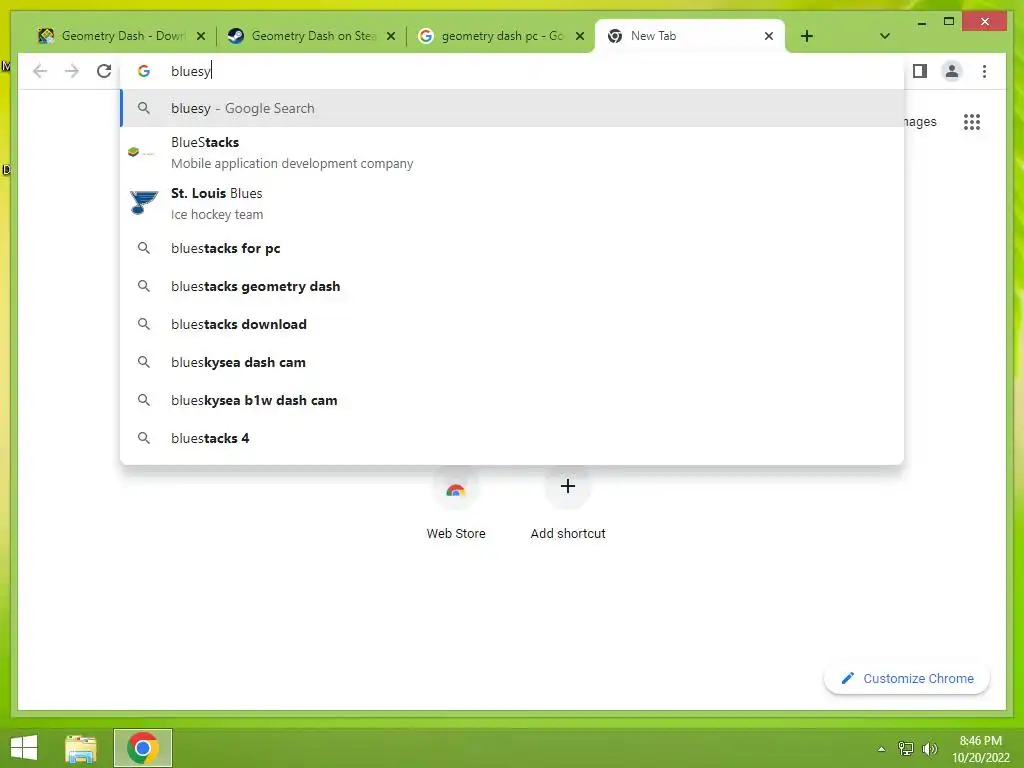Click the address bar containing bluesy
Image resolution: width=1024 pixels, height=768 pixels.
coord(511,71)
